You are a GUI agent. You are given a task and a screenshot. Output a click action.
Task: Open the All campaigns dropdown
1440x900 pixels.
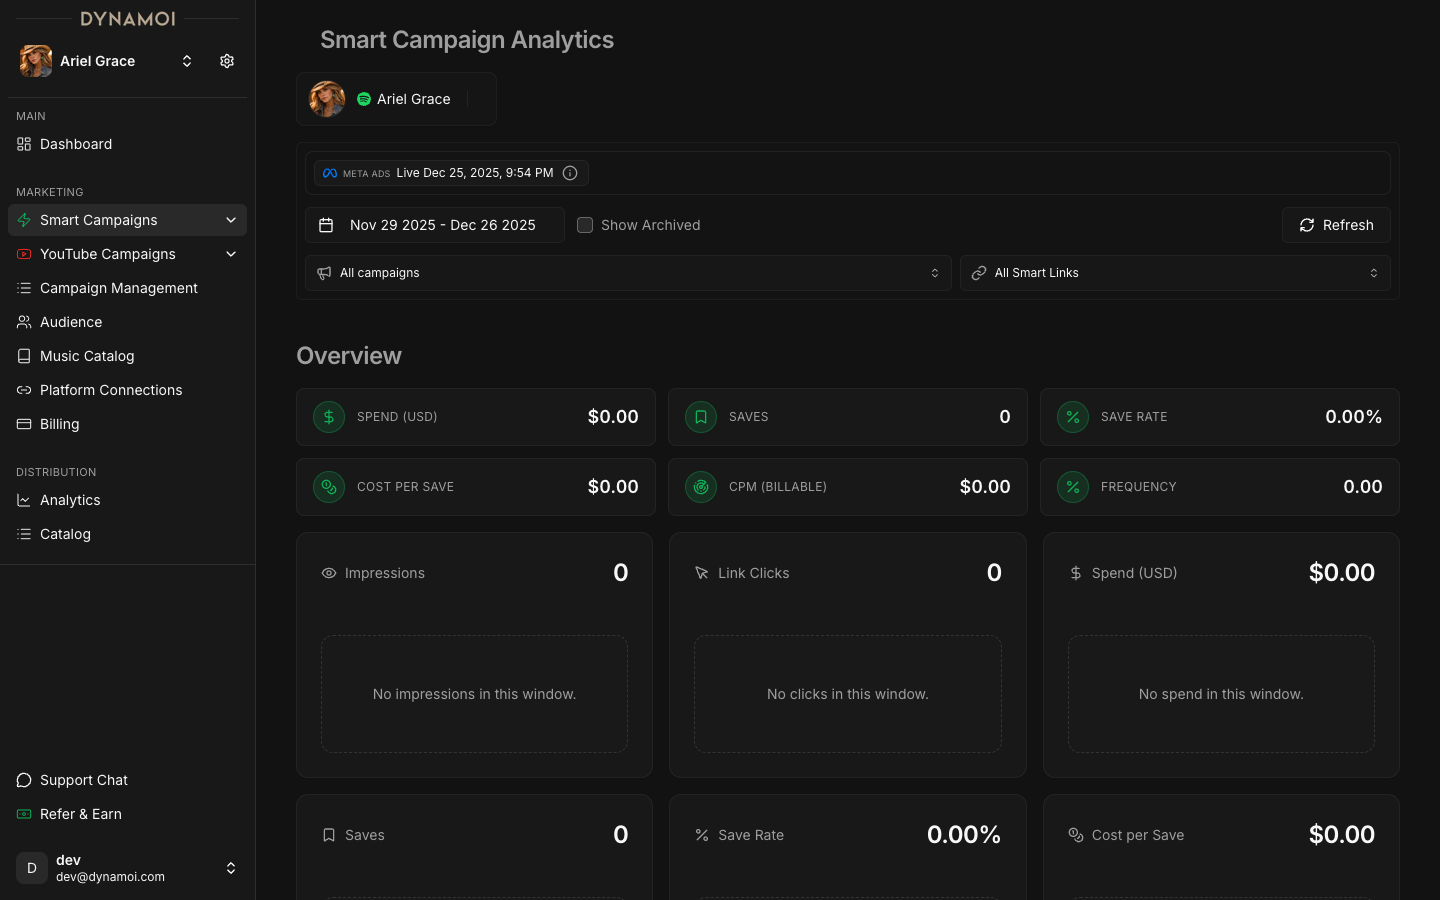628,272
